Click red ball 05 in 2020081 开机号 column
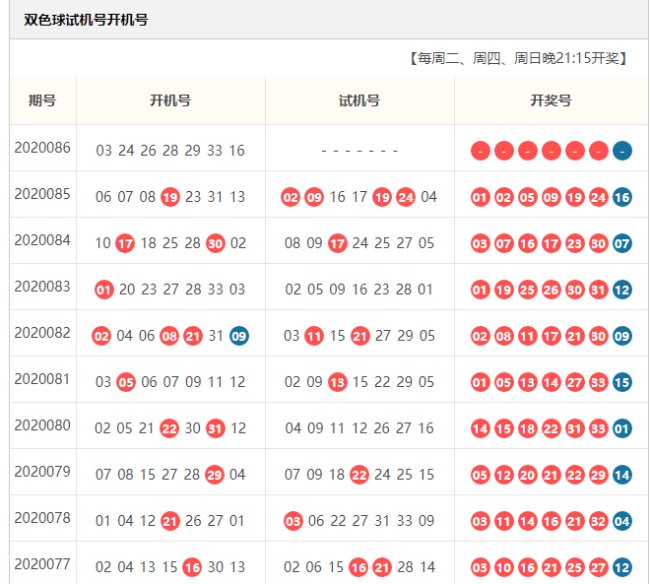Screen dimensions: 650x584 tap(126, 381)
